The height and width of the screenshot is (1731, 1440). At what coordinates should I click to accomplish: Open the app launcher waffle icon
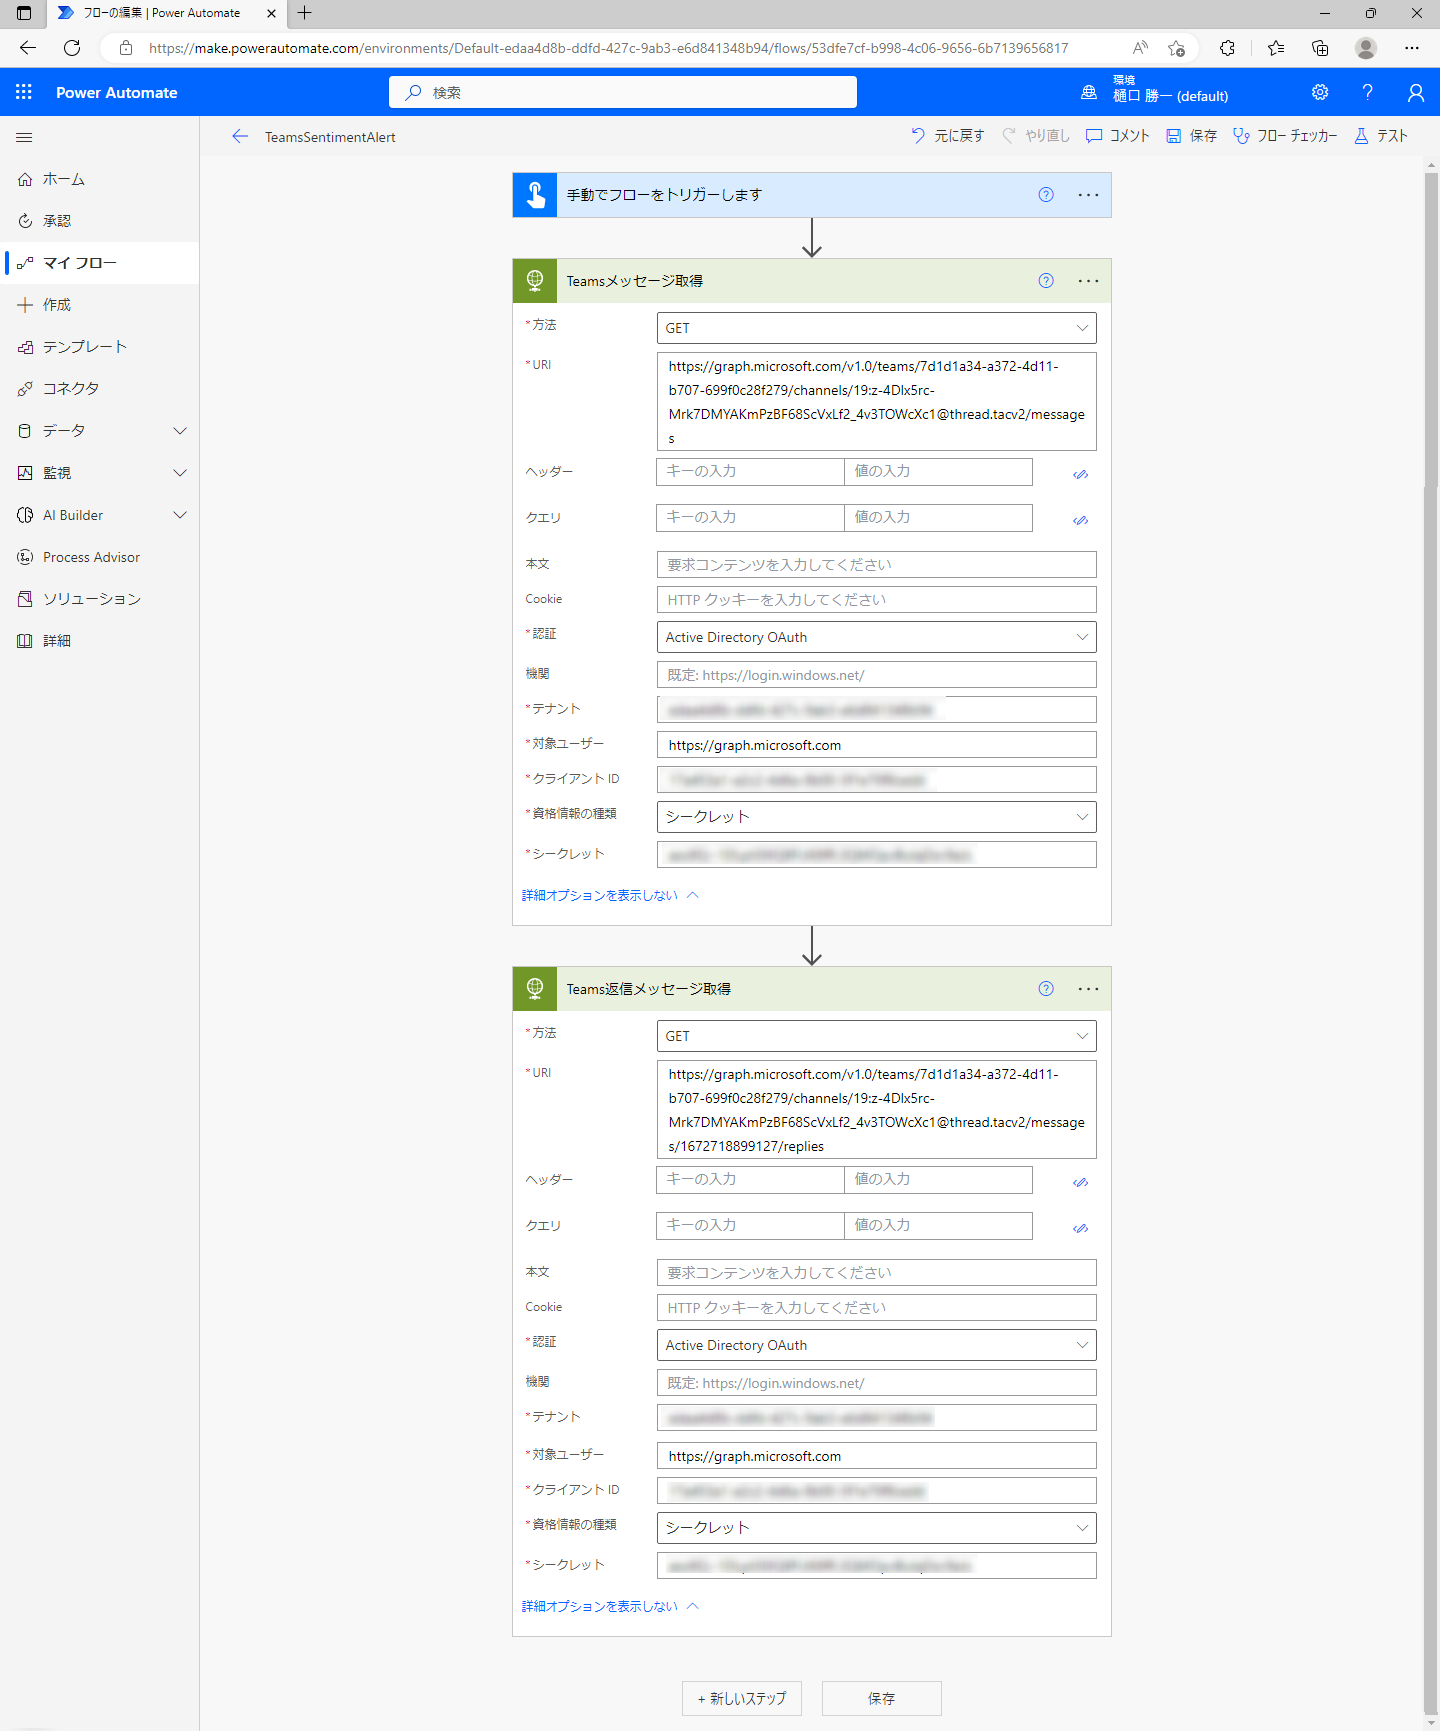pos(24,92)
